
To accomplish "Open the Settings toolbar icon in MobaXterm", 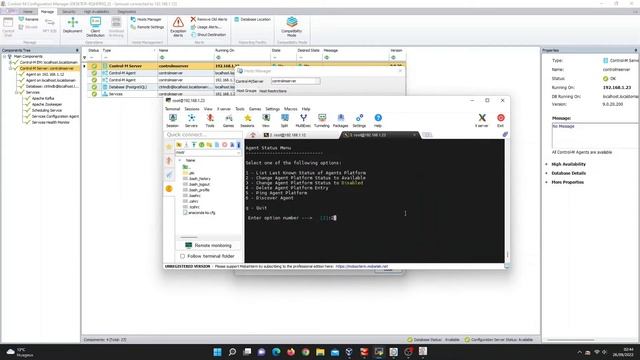I will click(359, 120).
